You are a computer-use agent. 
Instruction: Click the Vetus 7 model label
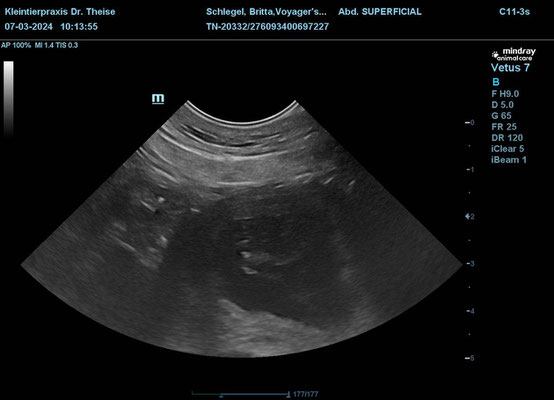pos(510,67)
